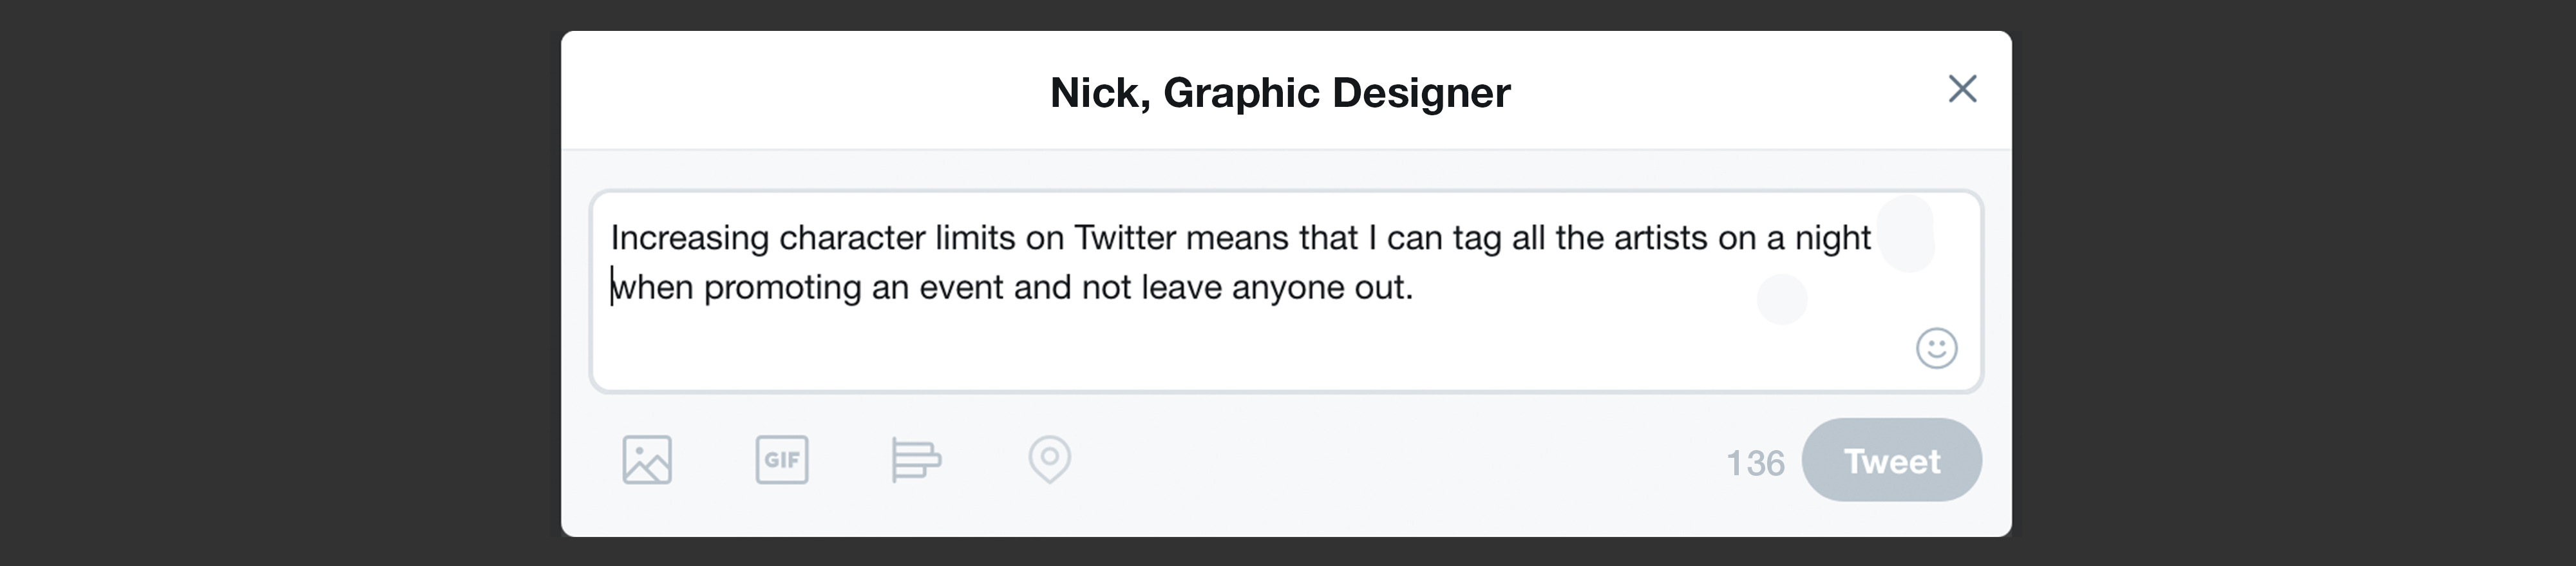Click the 136 character counter
The width and height of the screenshot is (2576, 566).
coord(1755,463)
